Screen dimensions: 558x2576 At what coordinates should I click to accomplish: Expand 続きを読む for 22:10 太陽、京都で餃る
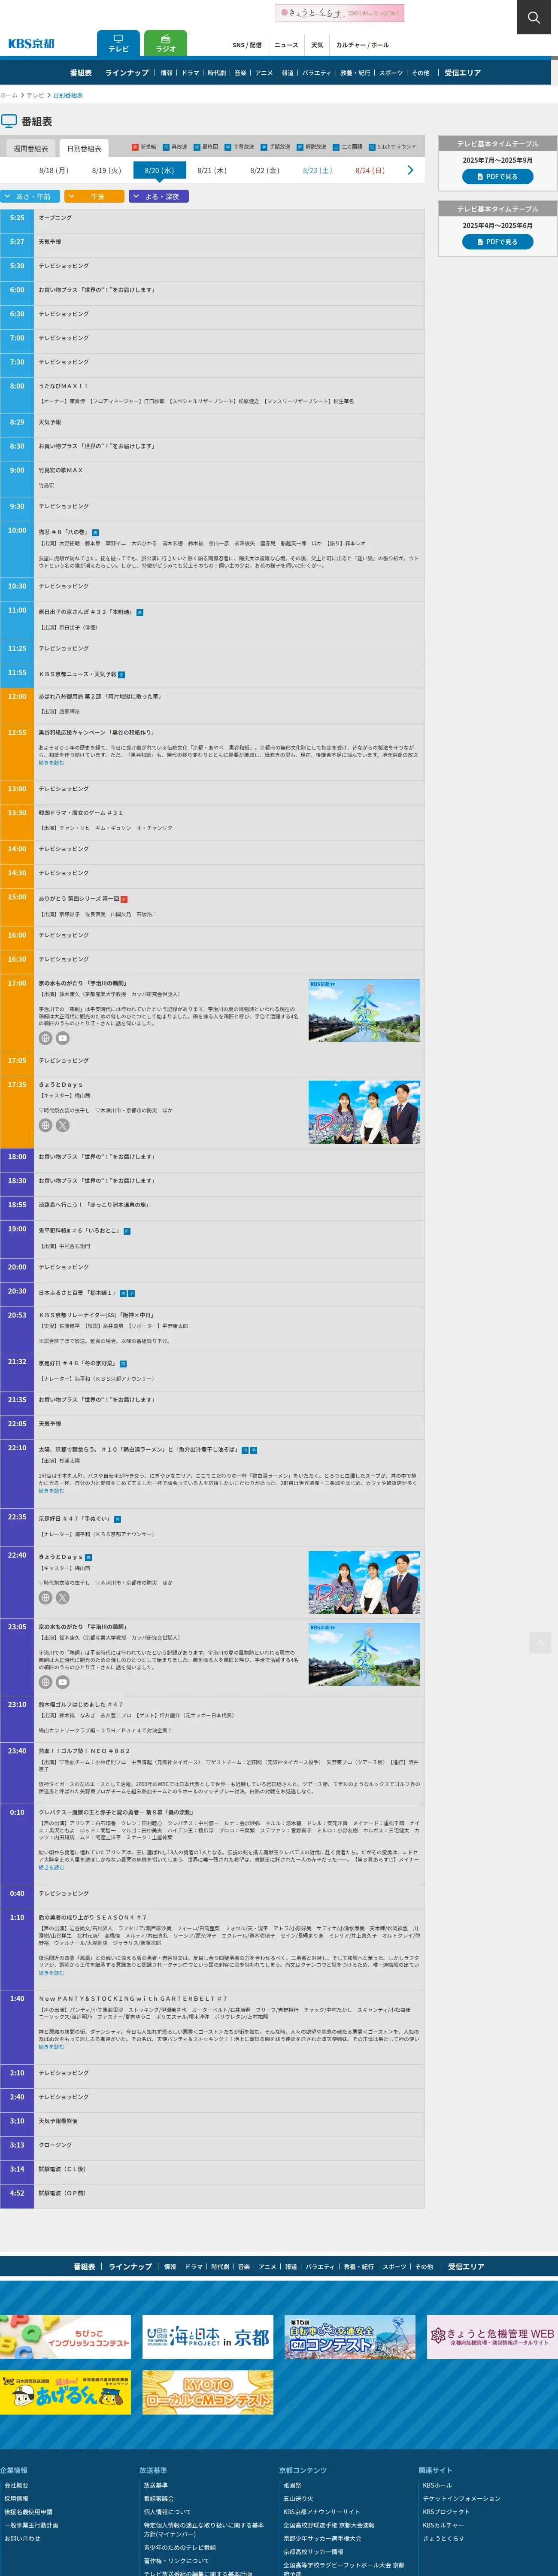point(51,1491)
